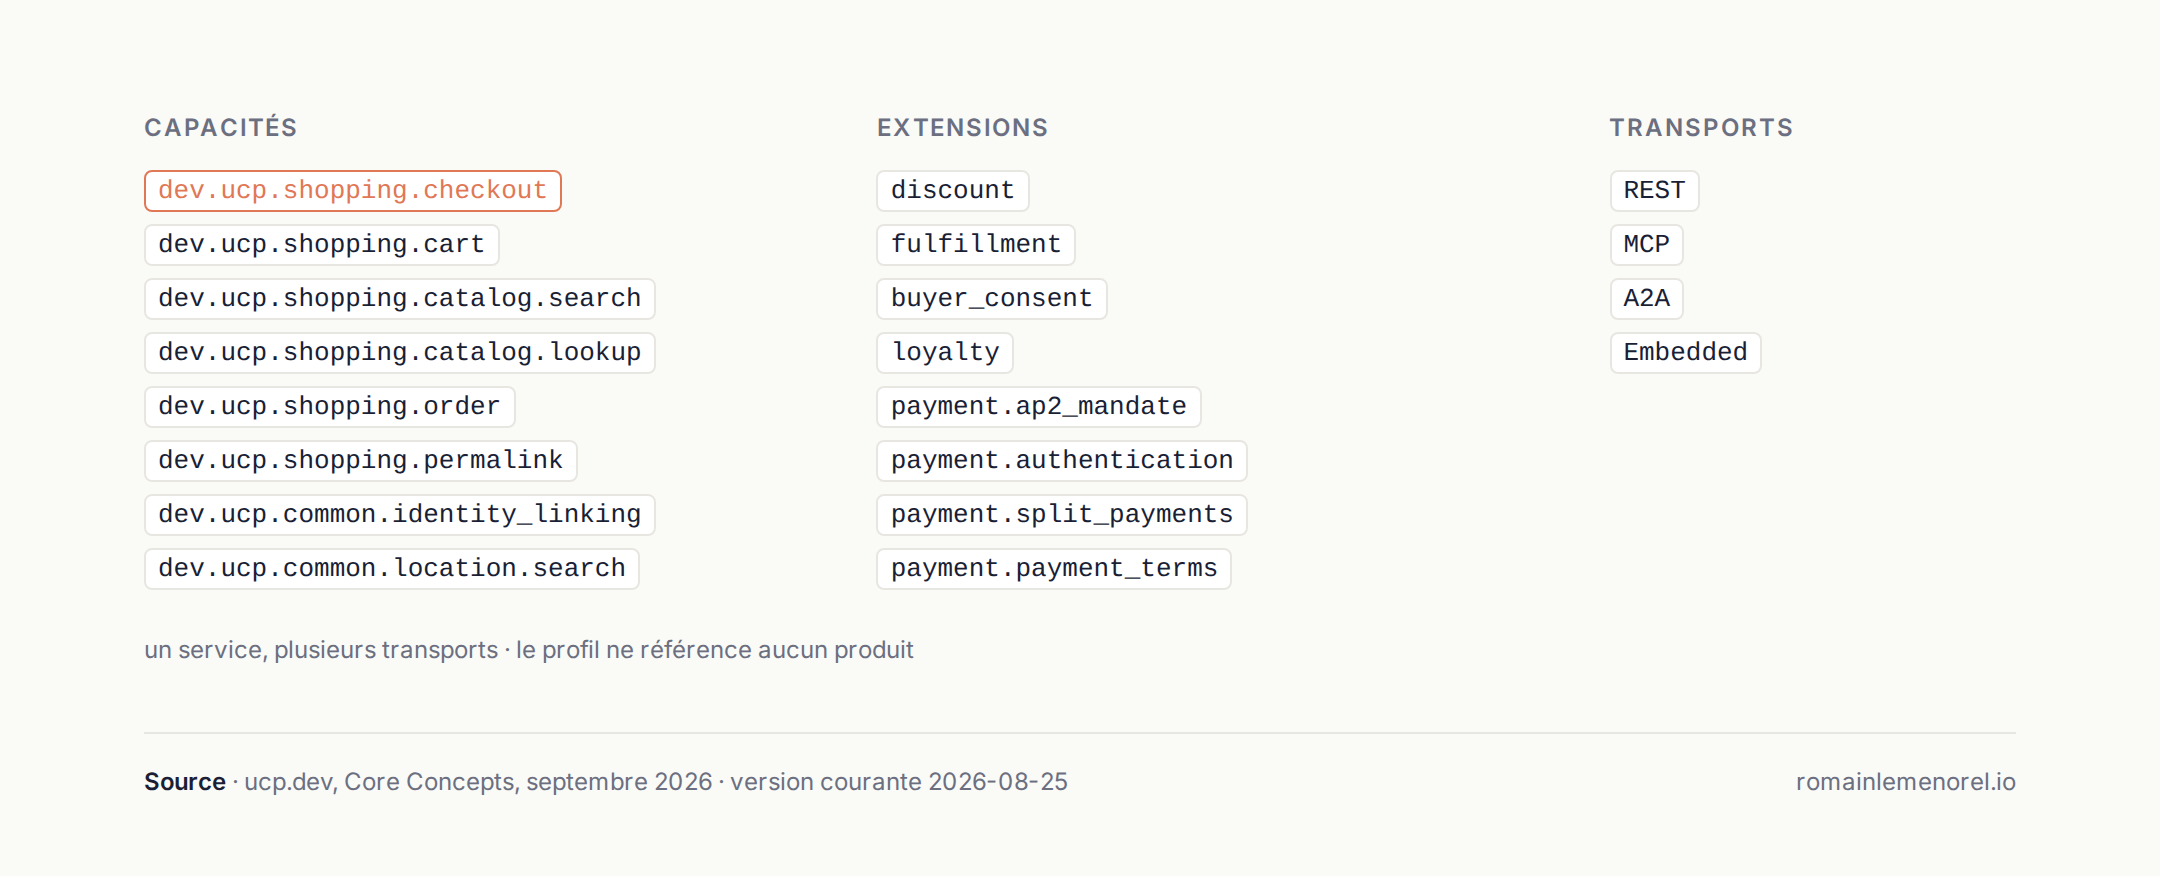Click the discount extension chip
Viewport: 2160px width, 876px height.
(952, 190)
